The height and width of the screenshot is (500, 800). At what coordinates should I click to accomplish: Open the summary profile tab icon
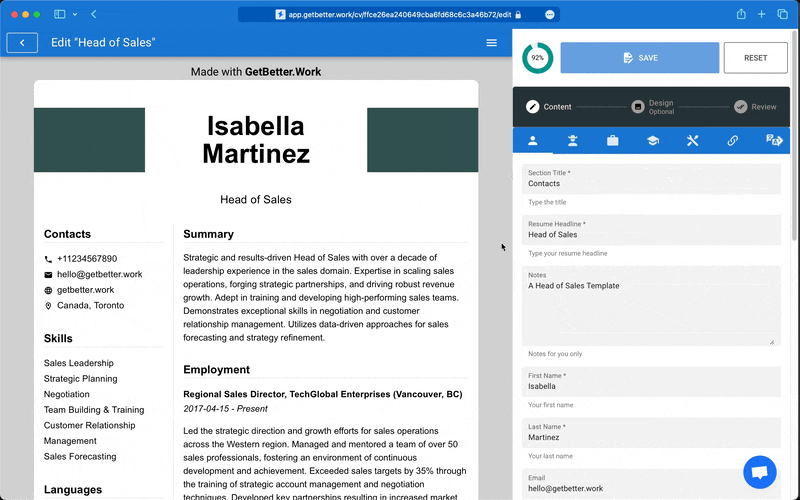[x=573, y=141]
